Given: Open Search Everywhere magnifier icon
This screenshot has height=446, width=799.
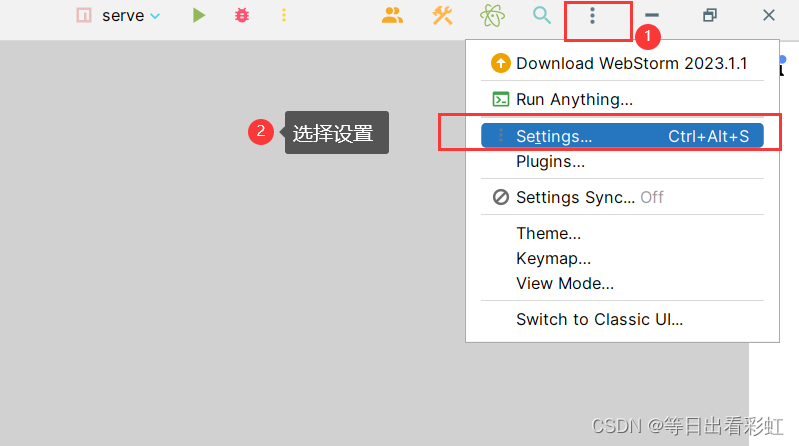Looking at the screenshot, I should pos(542,15).
